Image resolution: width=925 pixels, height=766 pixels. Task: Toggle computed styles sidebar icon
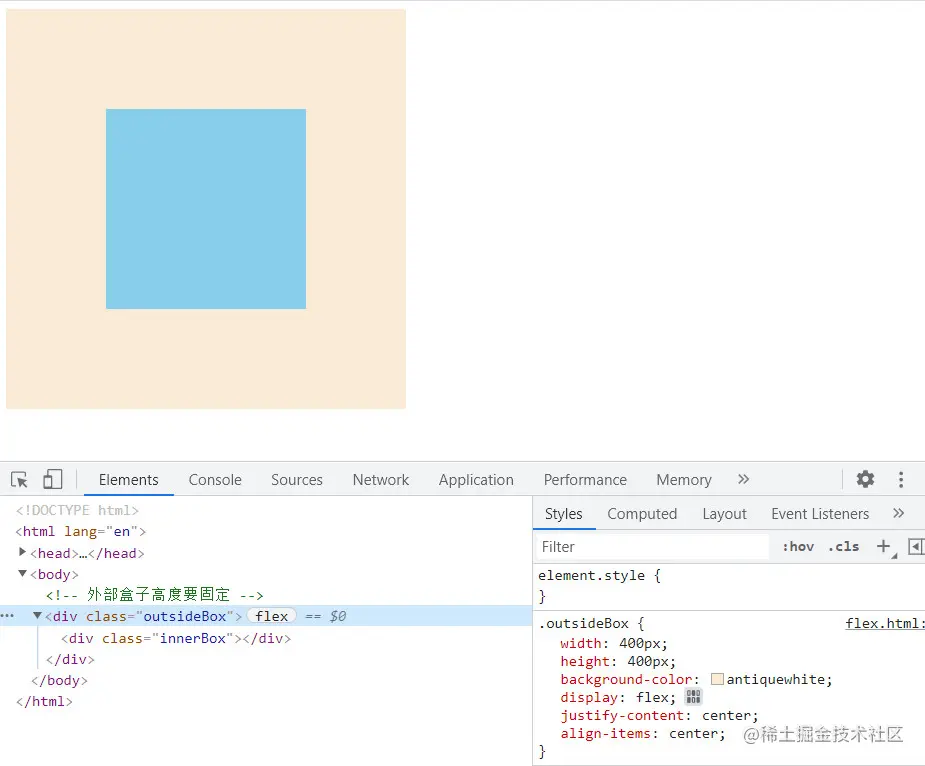pos(916,546)
